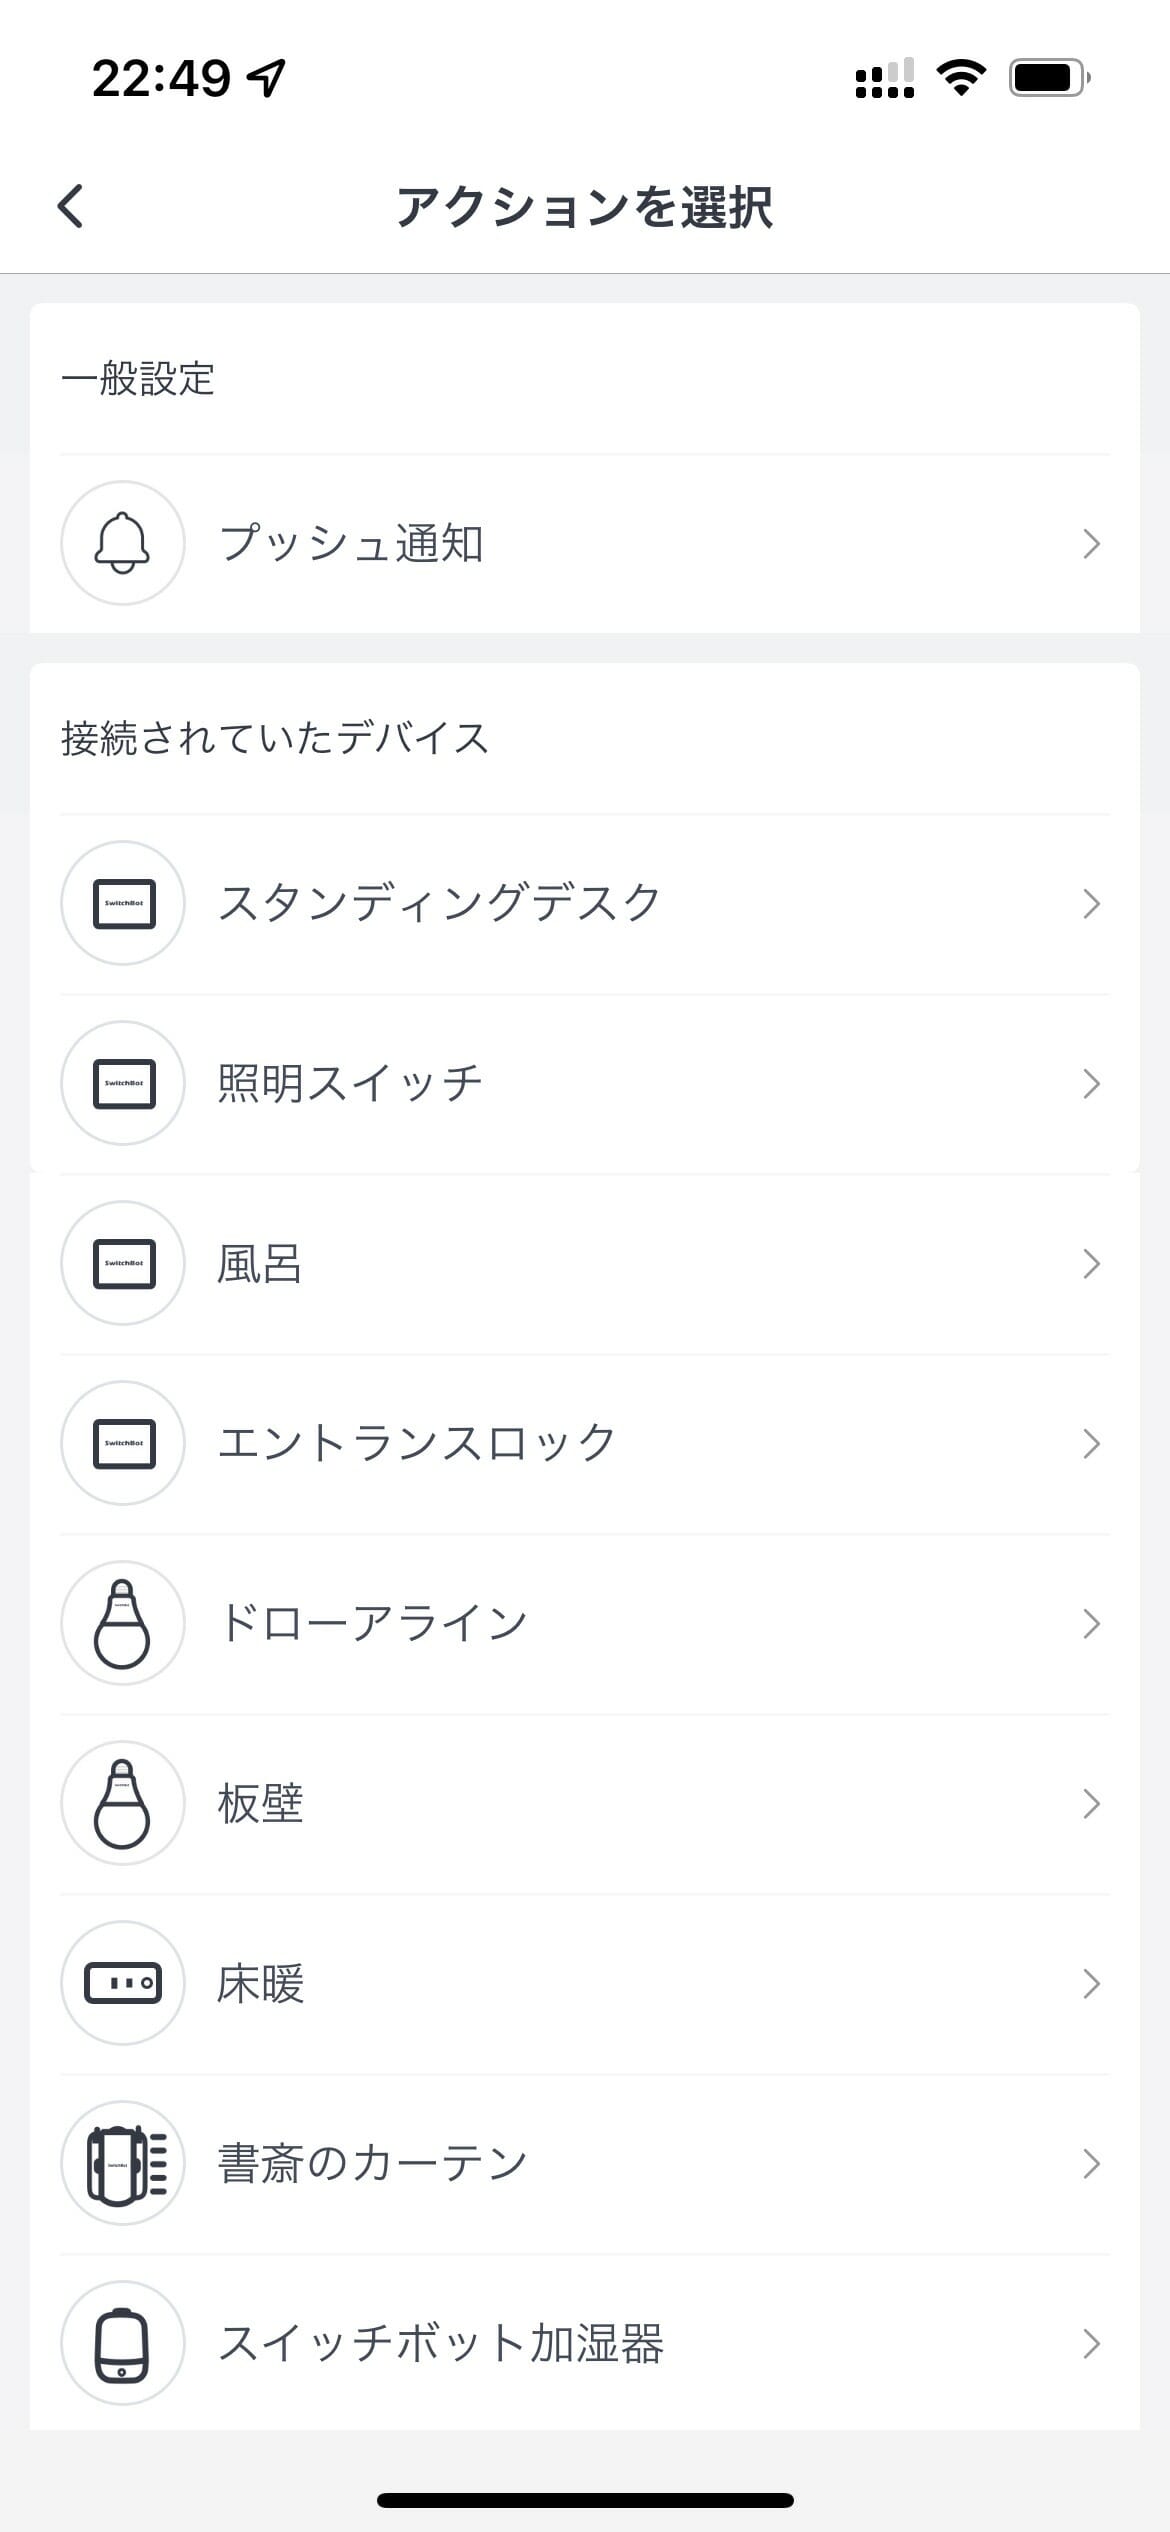
Task: Tap the 風呂 device icon
Action: pos(123,1263)
